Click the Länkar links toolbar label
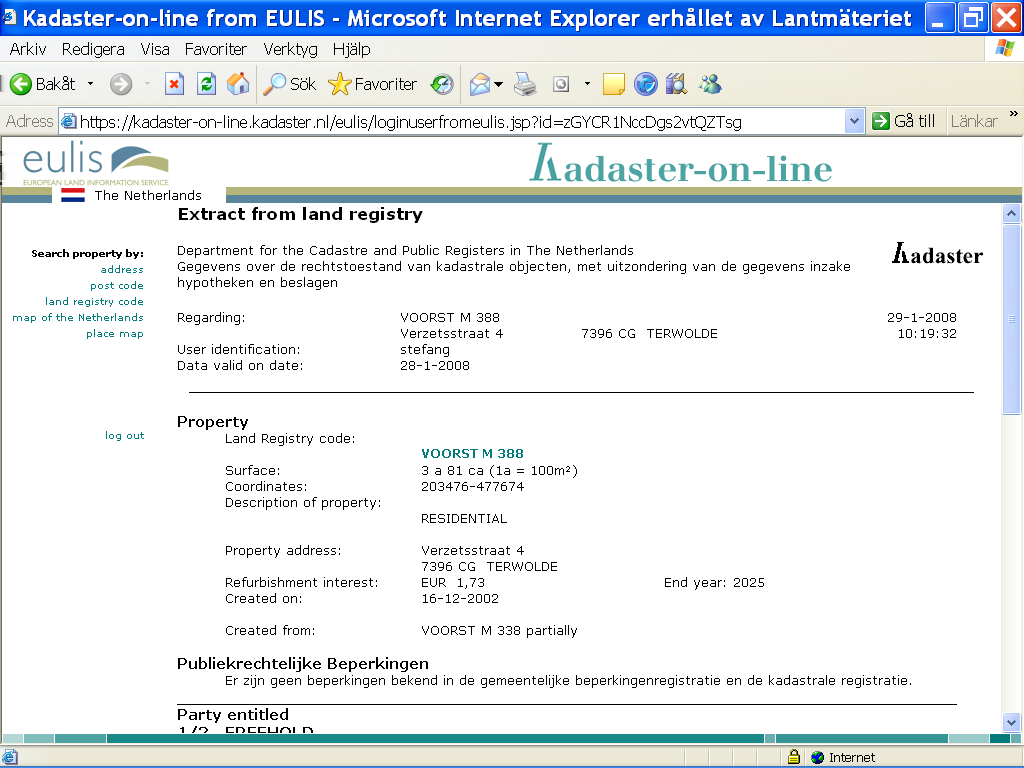The width and height of the screenshot is (1024, 768). click(974, 121)
